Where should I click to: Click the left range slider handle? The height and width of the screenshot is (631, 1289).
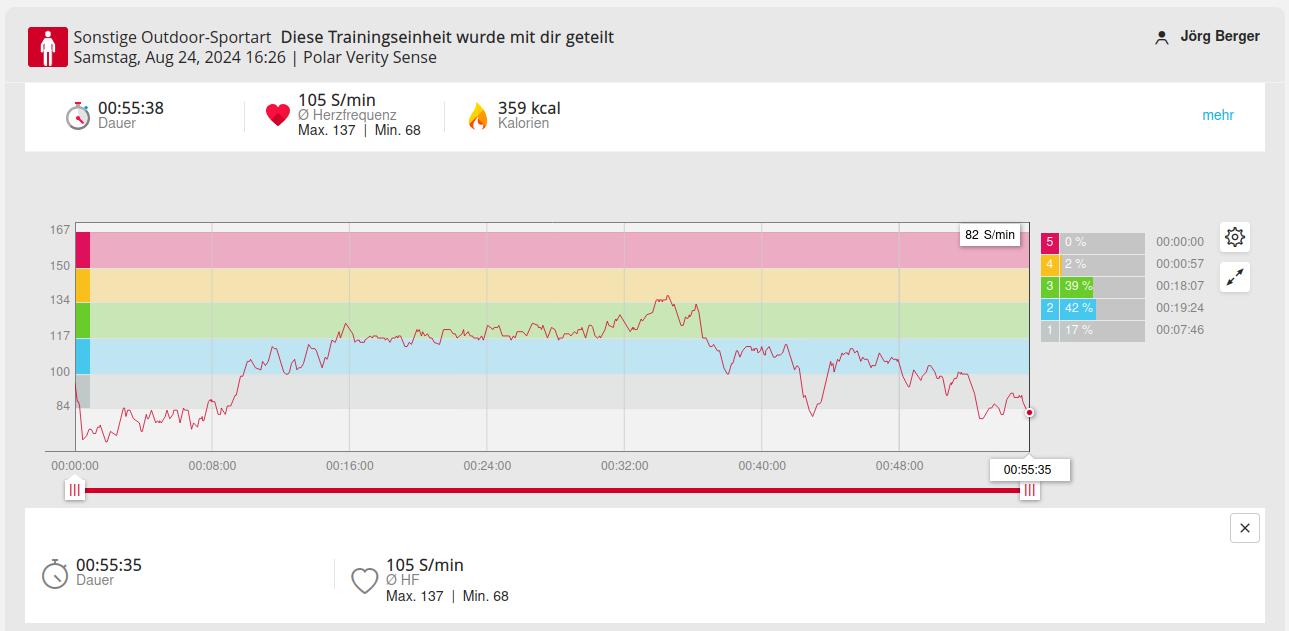coord(74,490)
